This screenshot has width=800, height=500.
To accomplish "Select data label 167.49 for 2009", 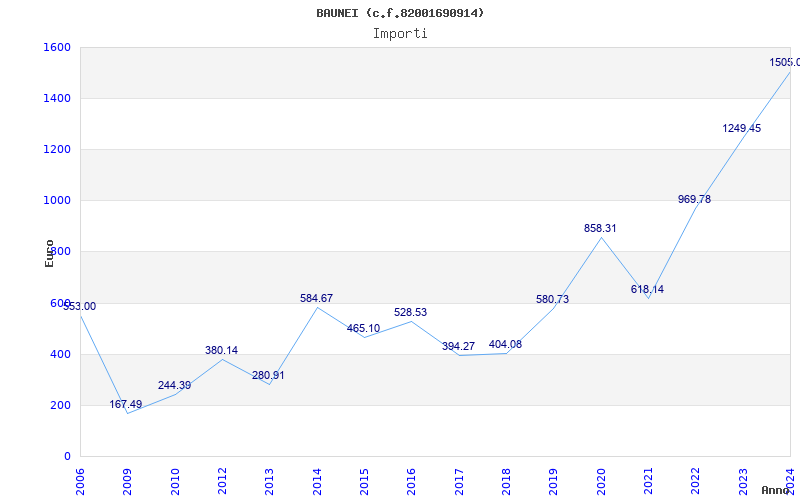I will (126, 405).
